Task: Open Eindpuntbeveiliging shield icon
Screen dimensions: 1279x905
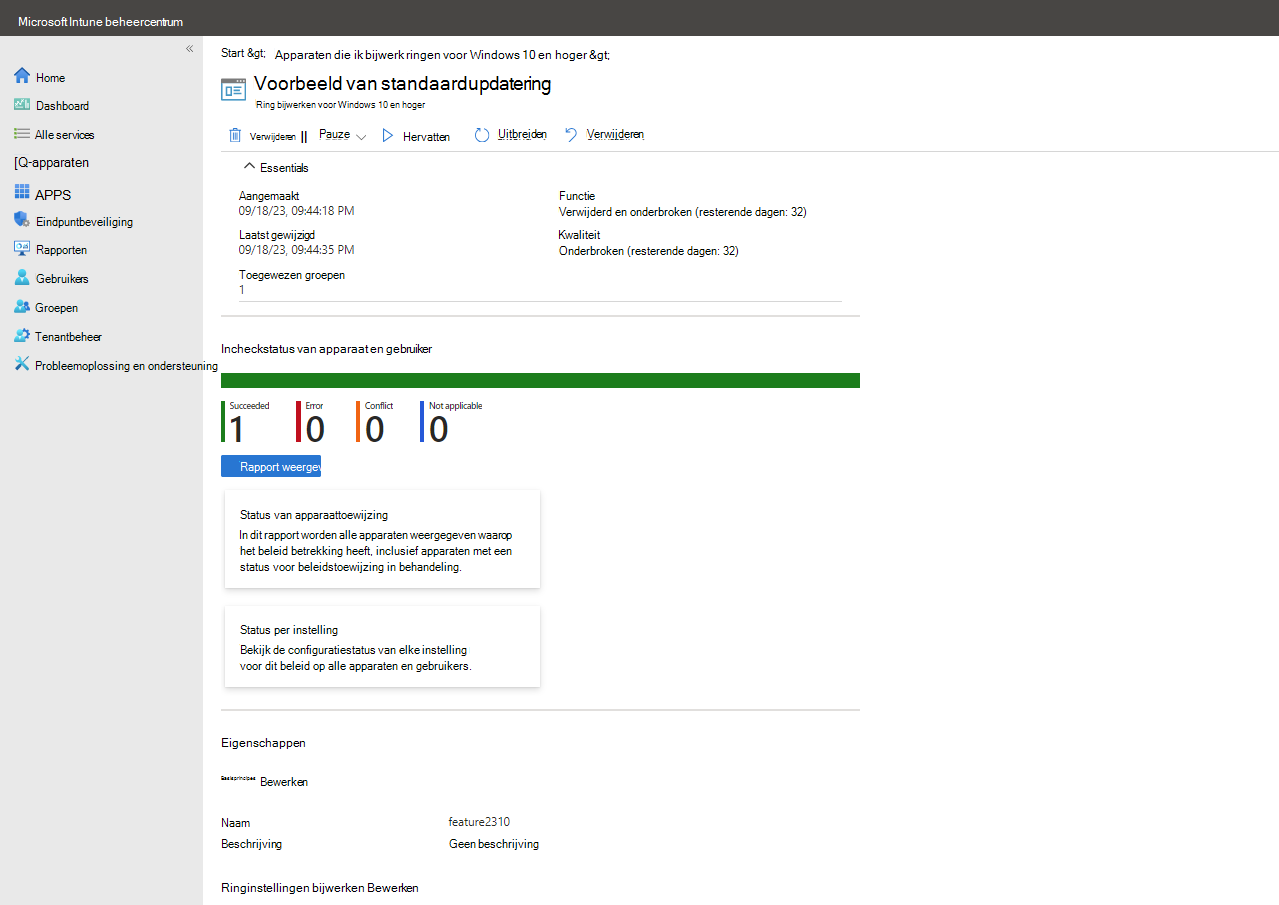Action: [x=22, y=221]
